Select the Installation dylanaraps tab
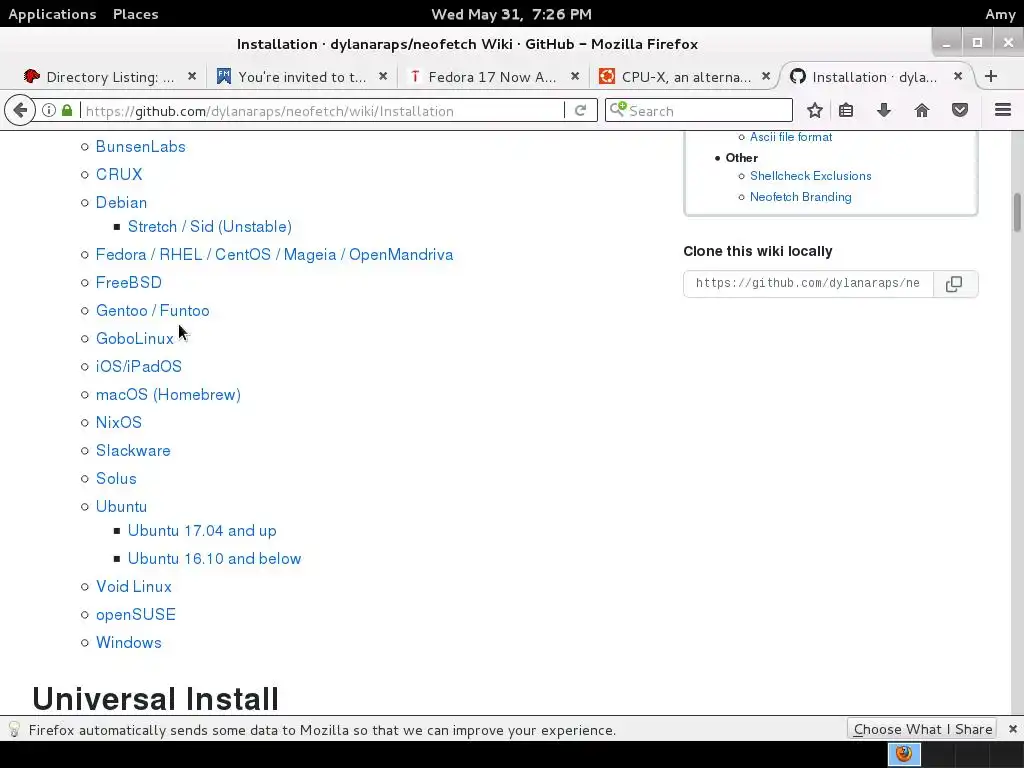 coord(875,77)
